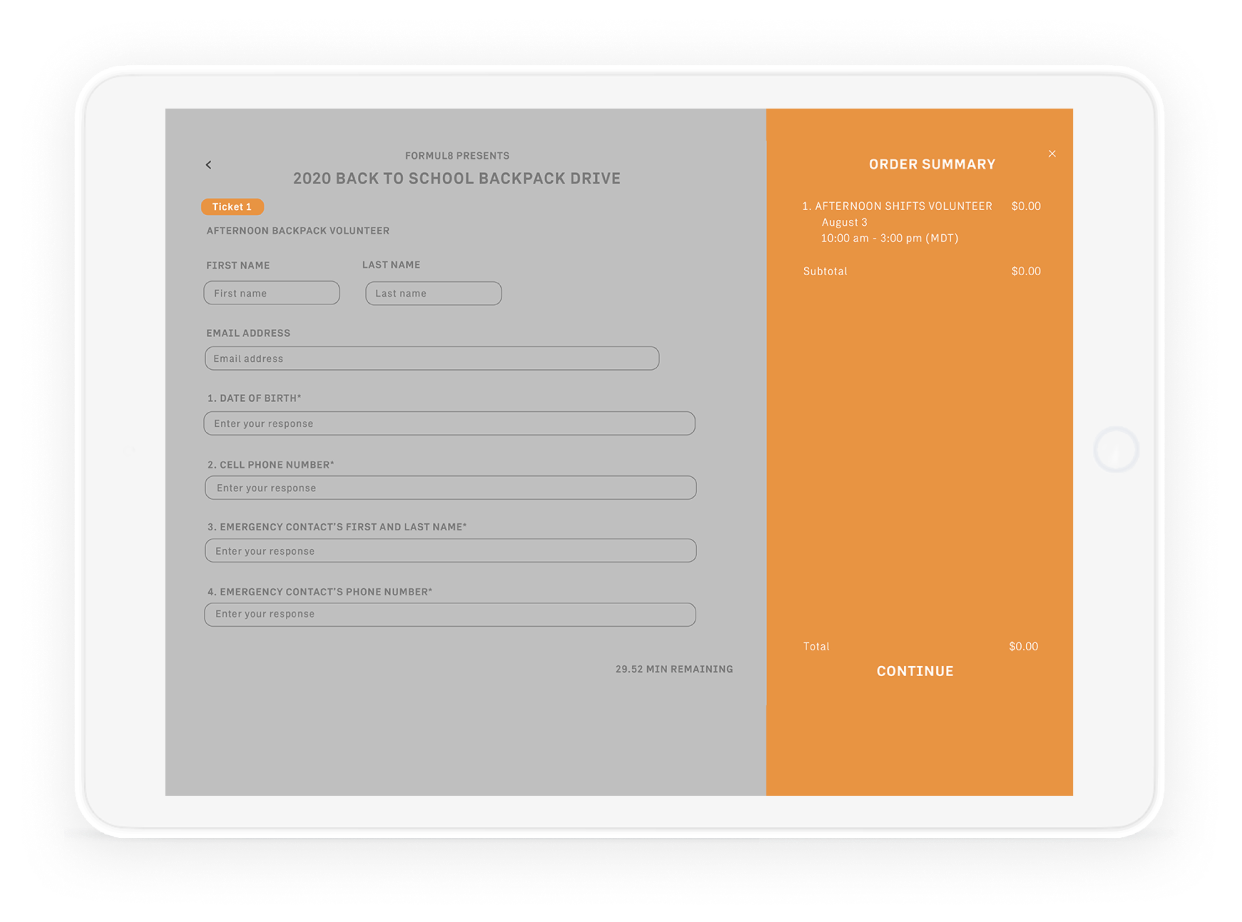Tap the tablet's home button
Viewport: 1242px width, 922px height.
pos(1116,450)
